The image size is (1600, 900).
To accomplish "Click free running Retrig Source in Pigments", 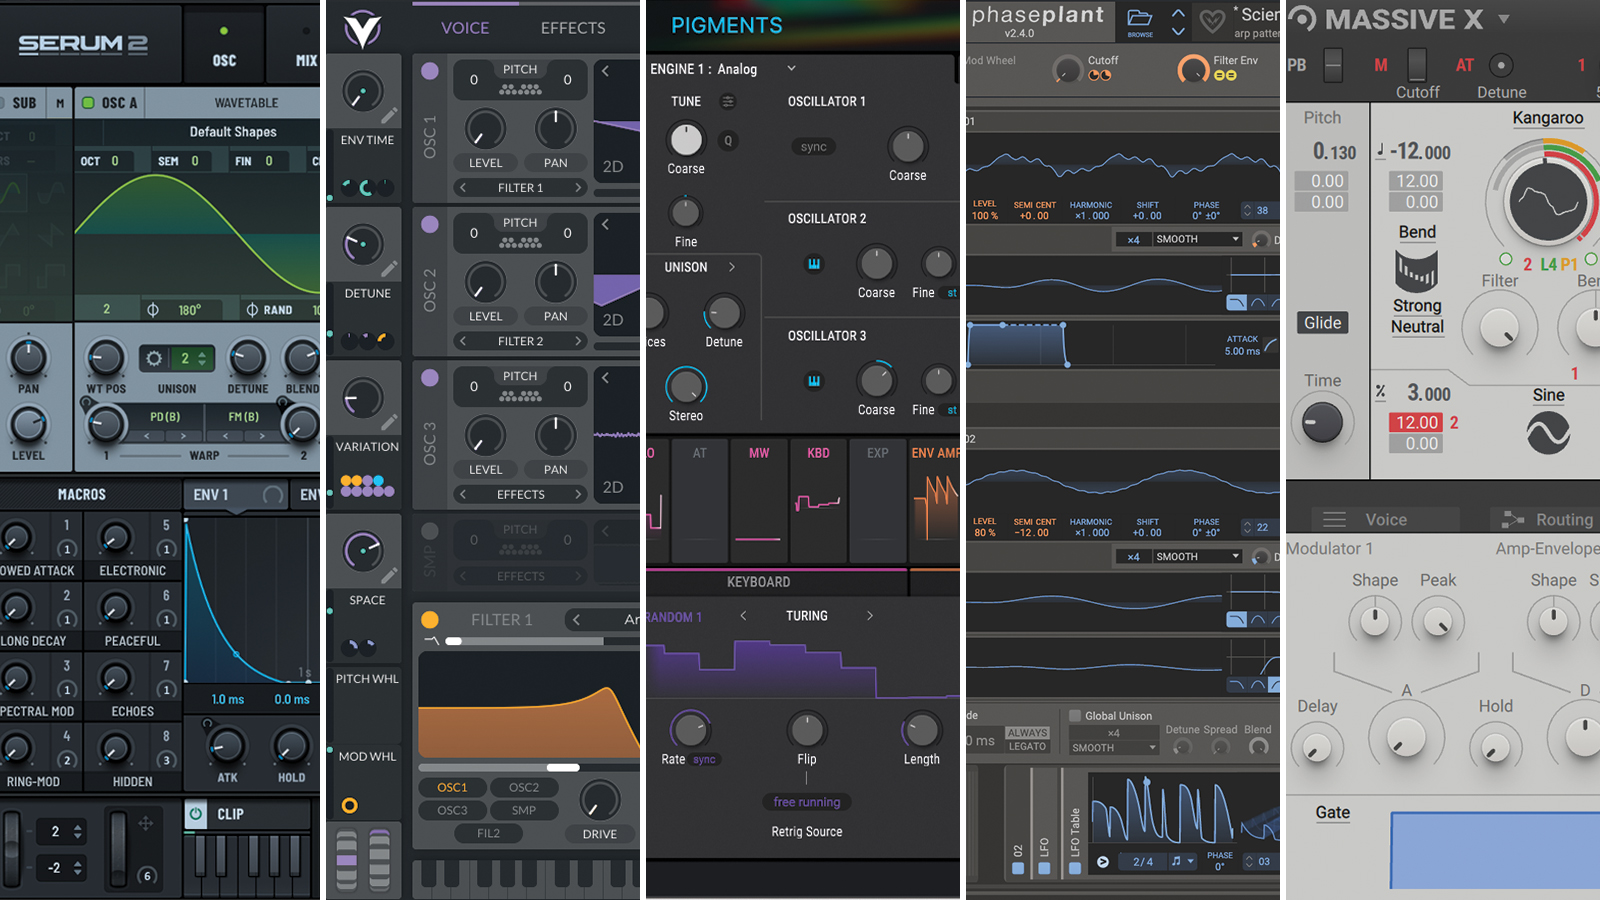I will pyautogui.click(x=807, y=802).
